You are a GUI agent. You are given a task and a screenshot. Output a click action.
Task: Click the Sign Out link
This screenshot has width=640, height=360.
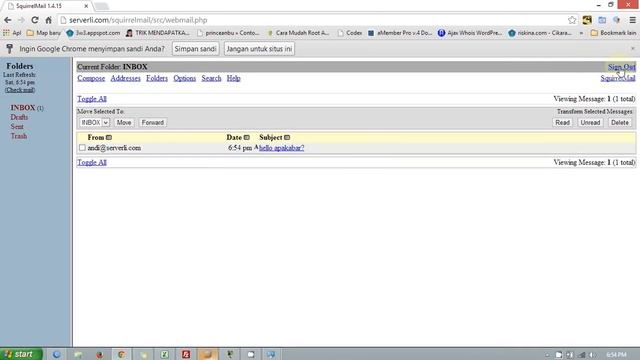(x=622, y=67)
